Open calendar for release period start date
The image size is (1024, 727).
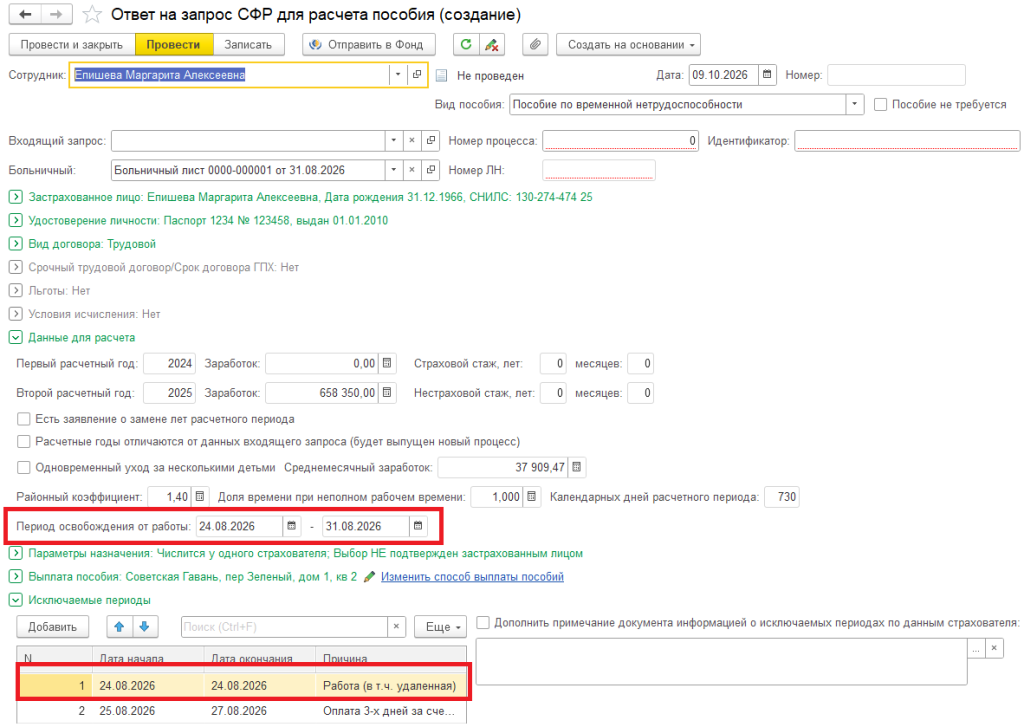[291, 526]
